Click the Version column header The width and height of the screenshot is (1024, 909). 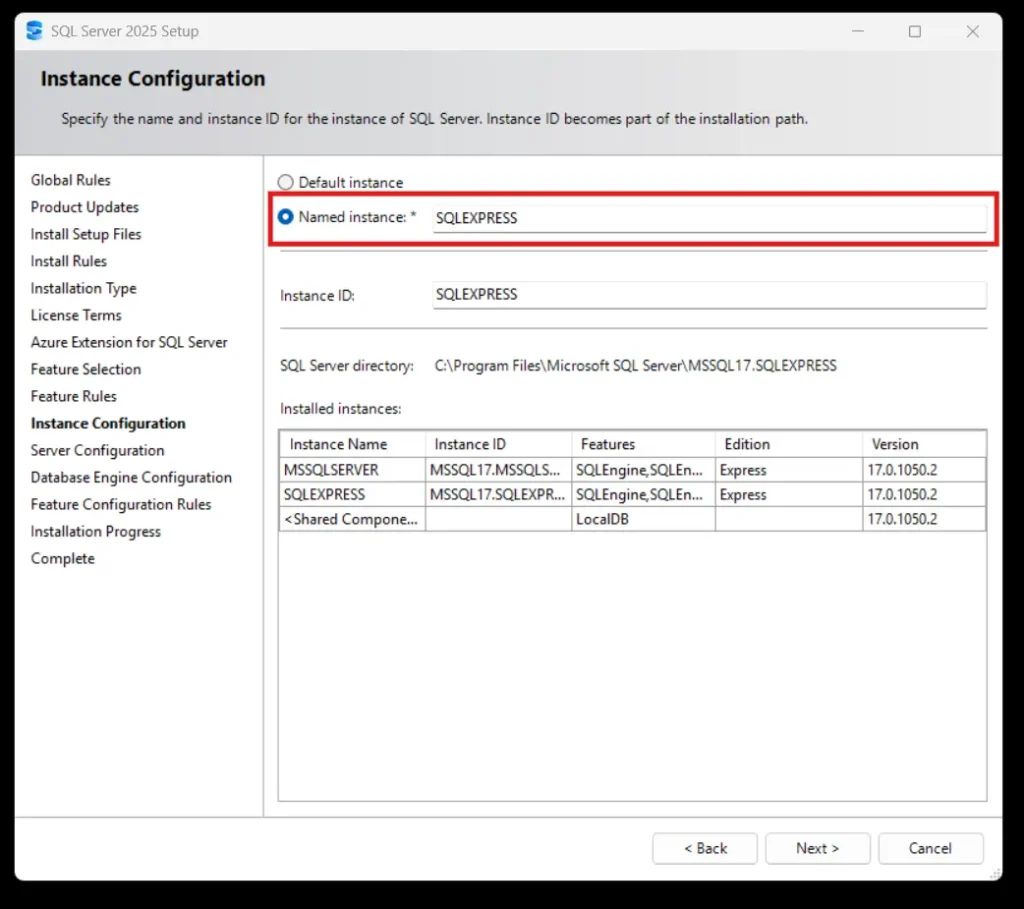click(894, 443)
